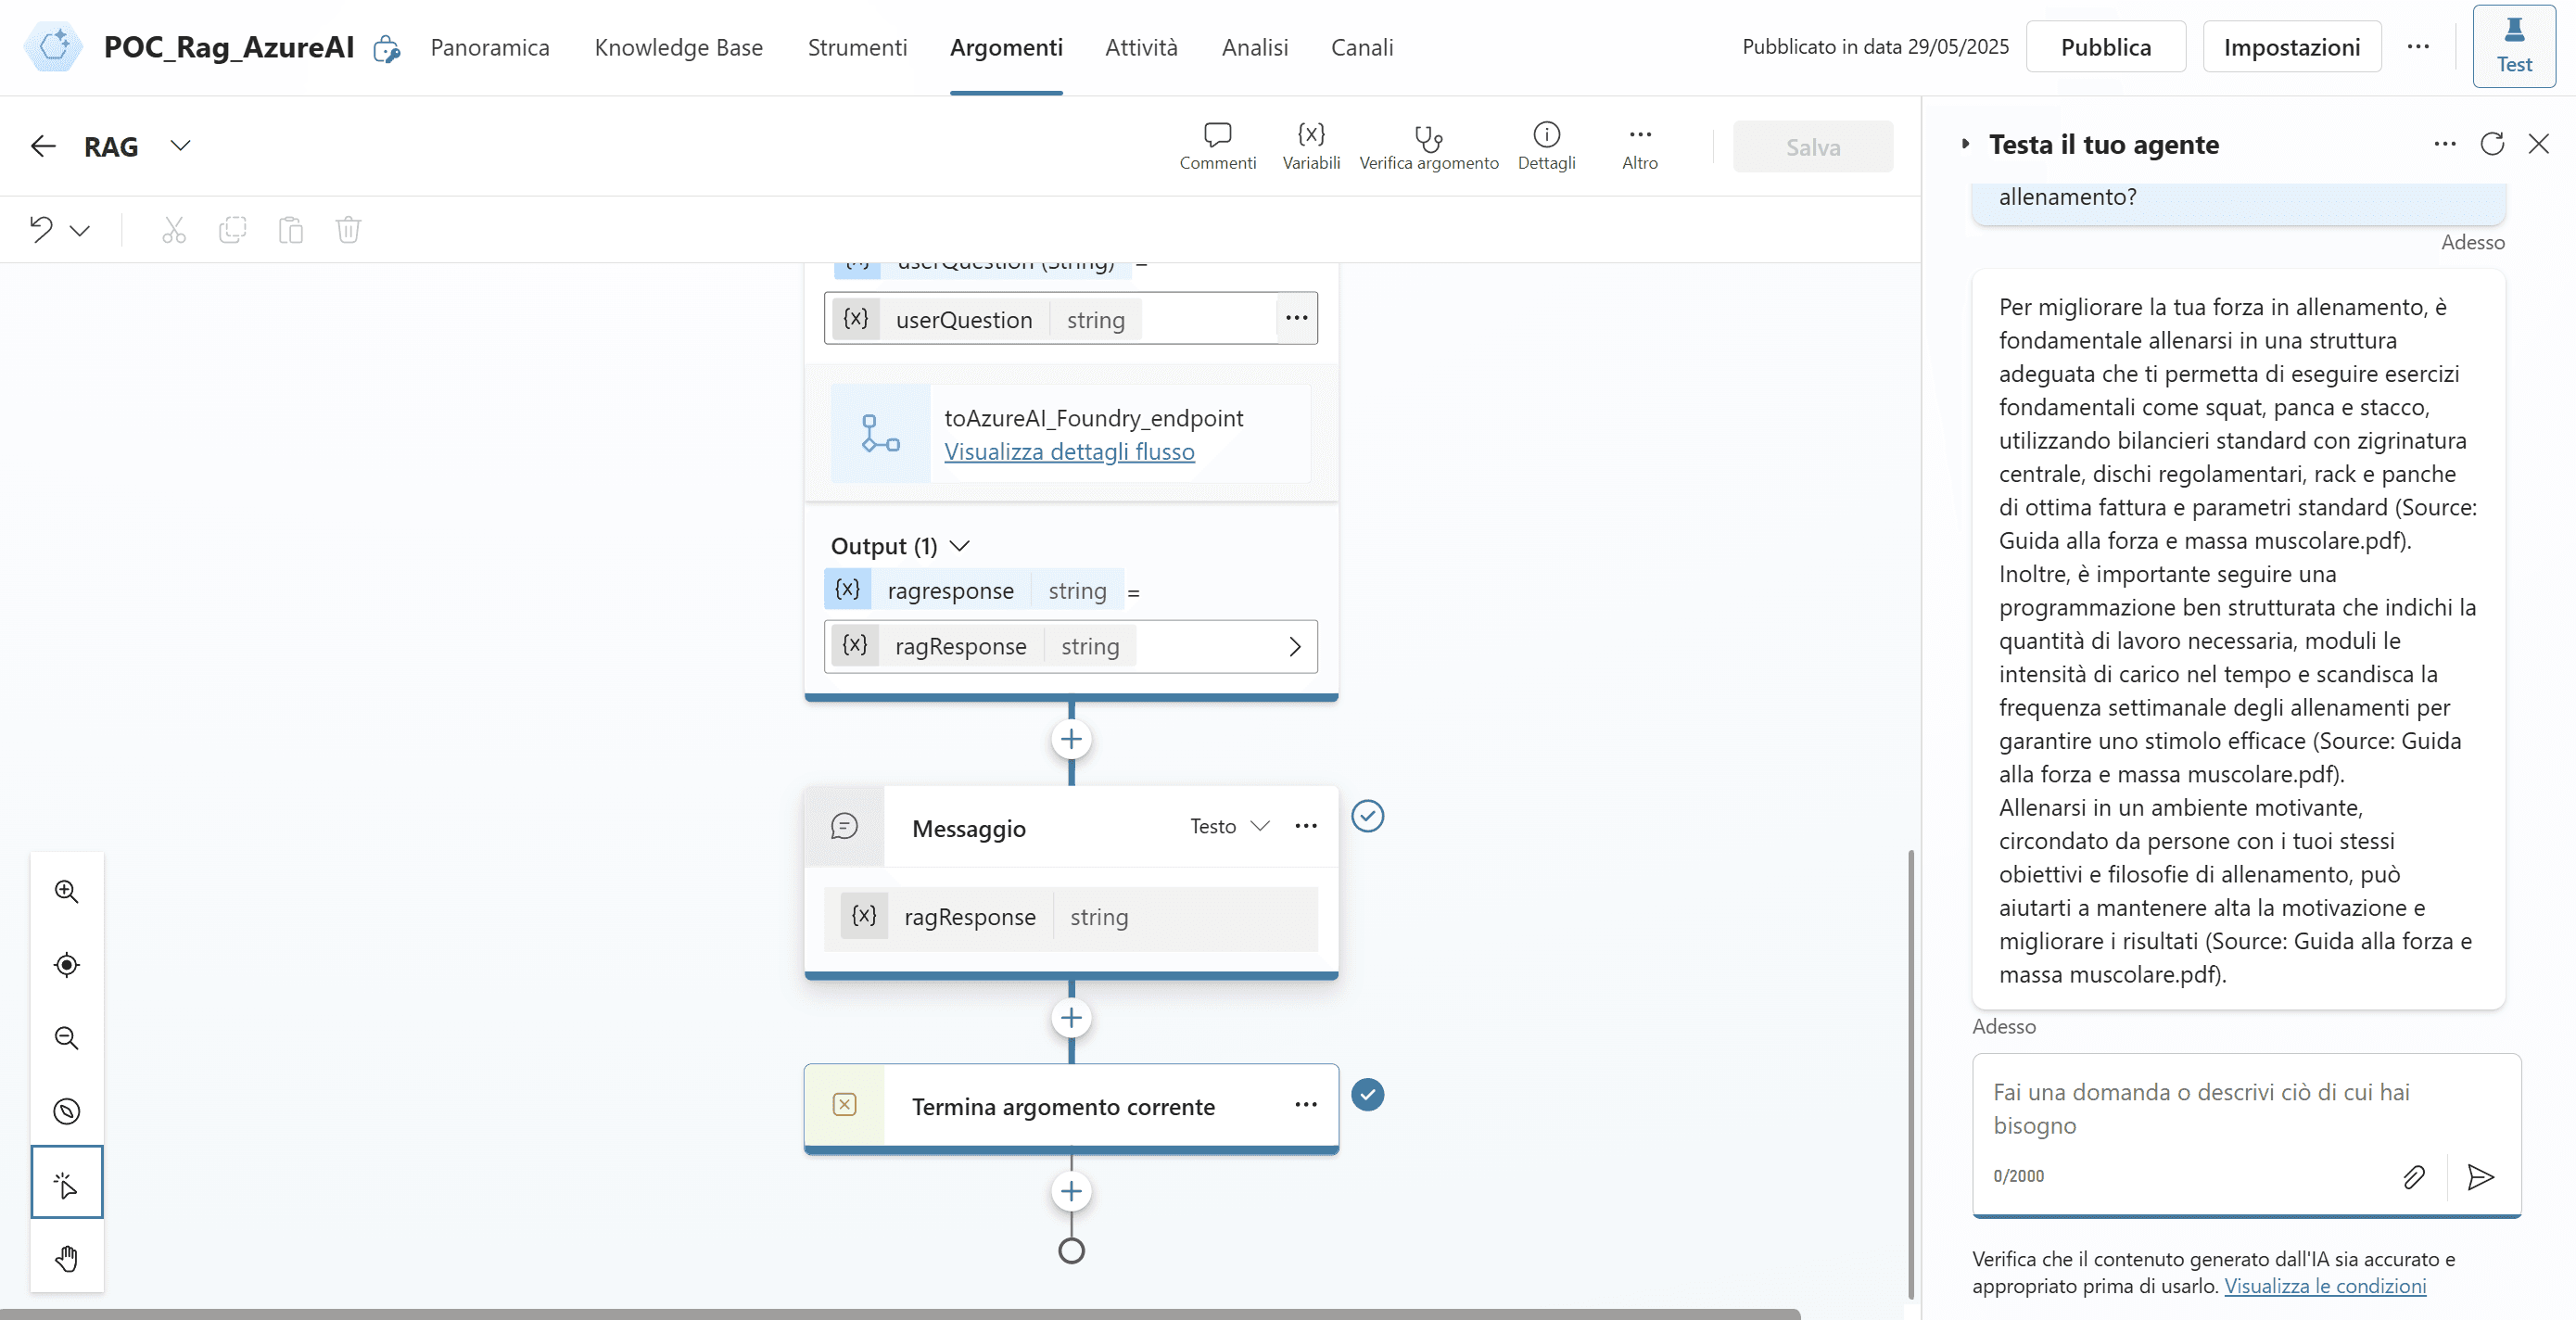Zoom out on the canvas
This screenshot has width=2576, height=1320.
67,1037
